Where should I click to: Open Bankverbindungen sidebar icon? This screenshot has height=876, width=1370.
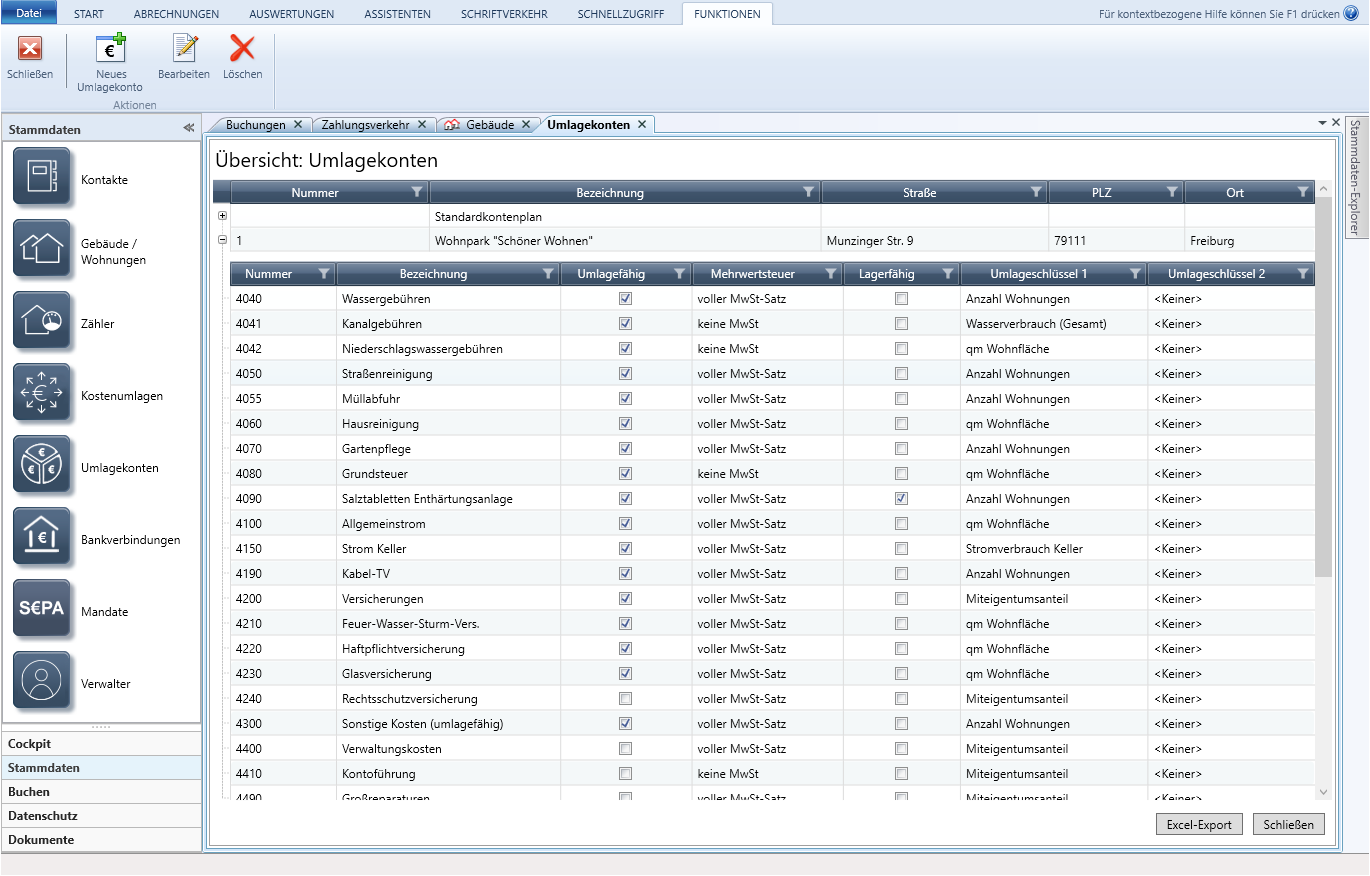coord(42,537)
